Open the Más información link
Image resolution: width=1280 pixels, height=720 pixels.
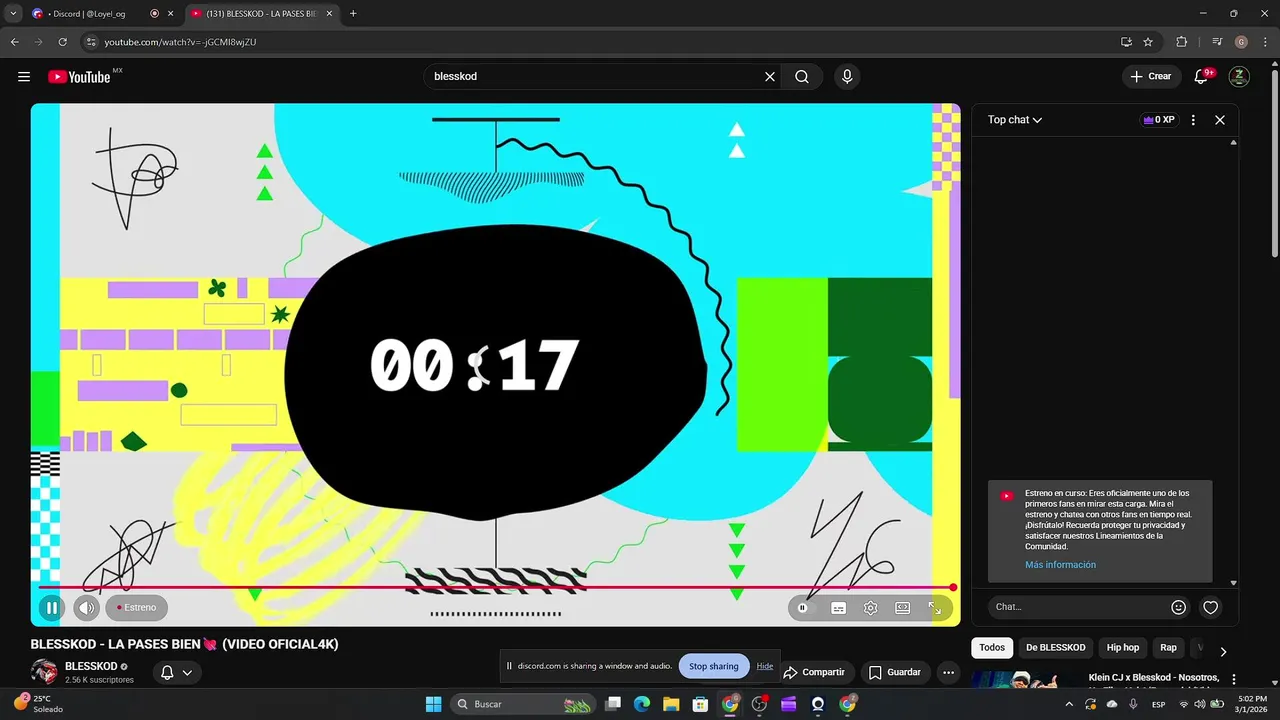pyautogui.click(x=1060, y=565)
